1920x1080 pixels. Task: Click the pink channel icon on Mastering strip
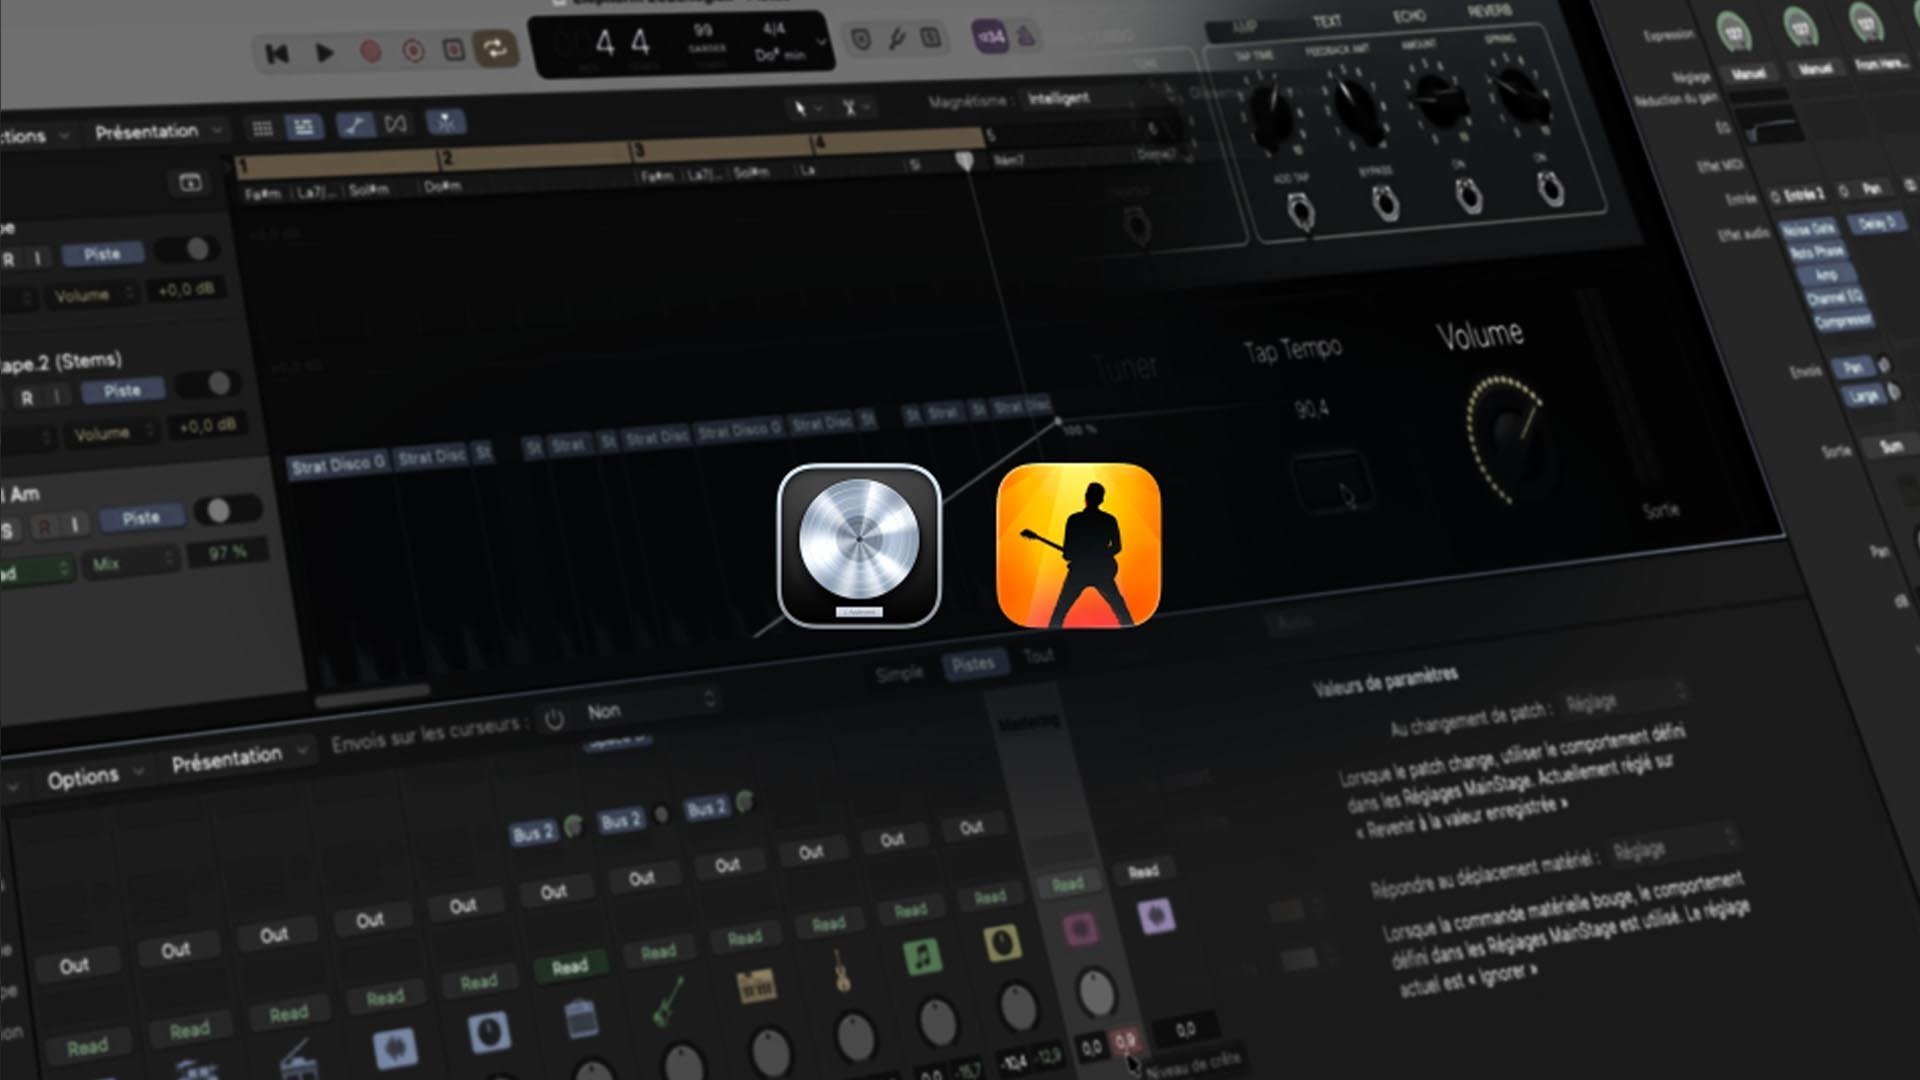[1079, 928]
